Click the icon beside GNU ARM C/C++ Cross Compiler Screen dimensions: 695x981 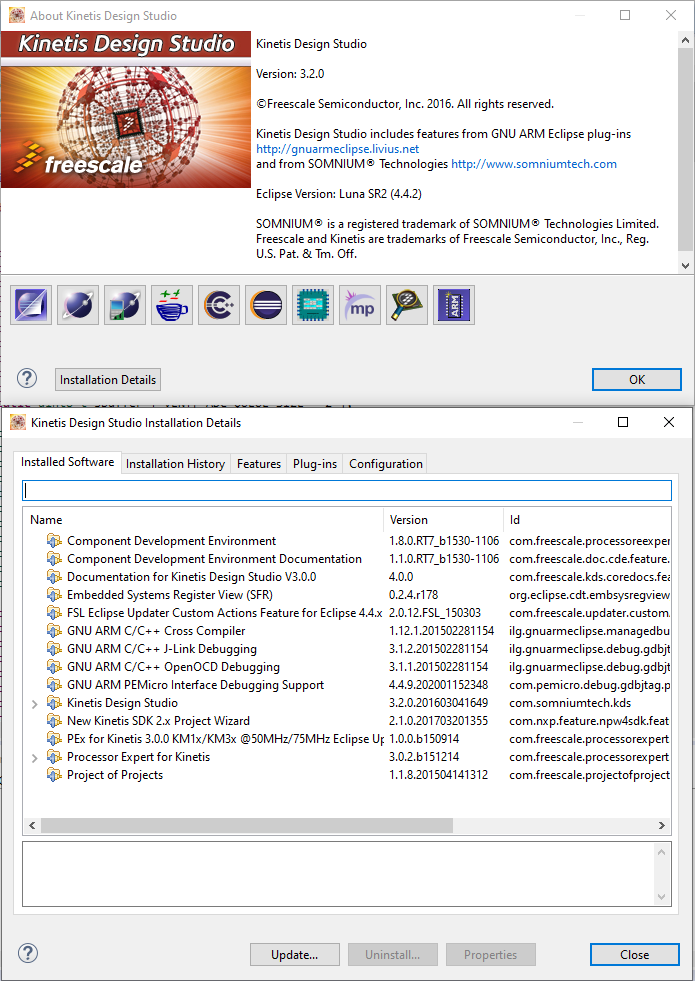(54, 631)
